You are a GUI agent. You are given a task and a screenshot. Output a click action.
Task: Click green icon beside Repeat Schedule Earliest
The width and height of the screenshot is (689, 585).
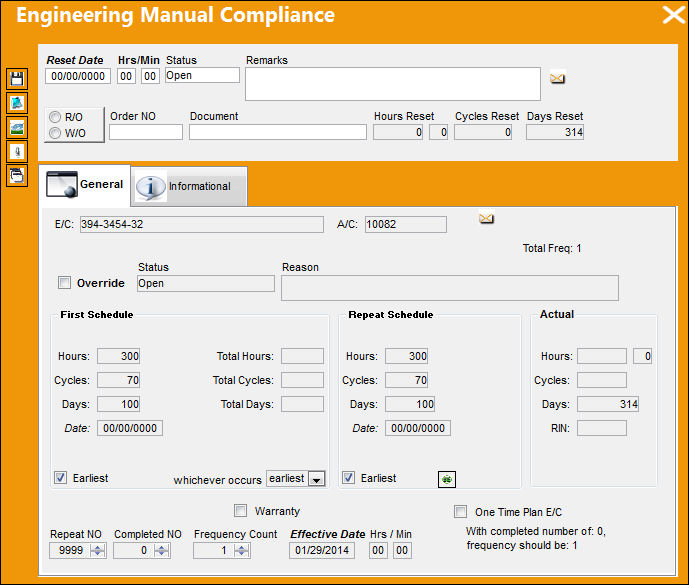coord(447,479)
